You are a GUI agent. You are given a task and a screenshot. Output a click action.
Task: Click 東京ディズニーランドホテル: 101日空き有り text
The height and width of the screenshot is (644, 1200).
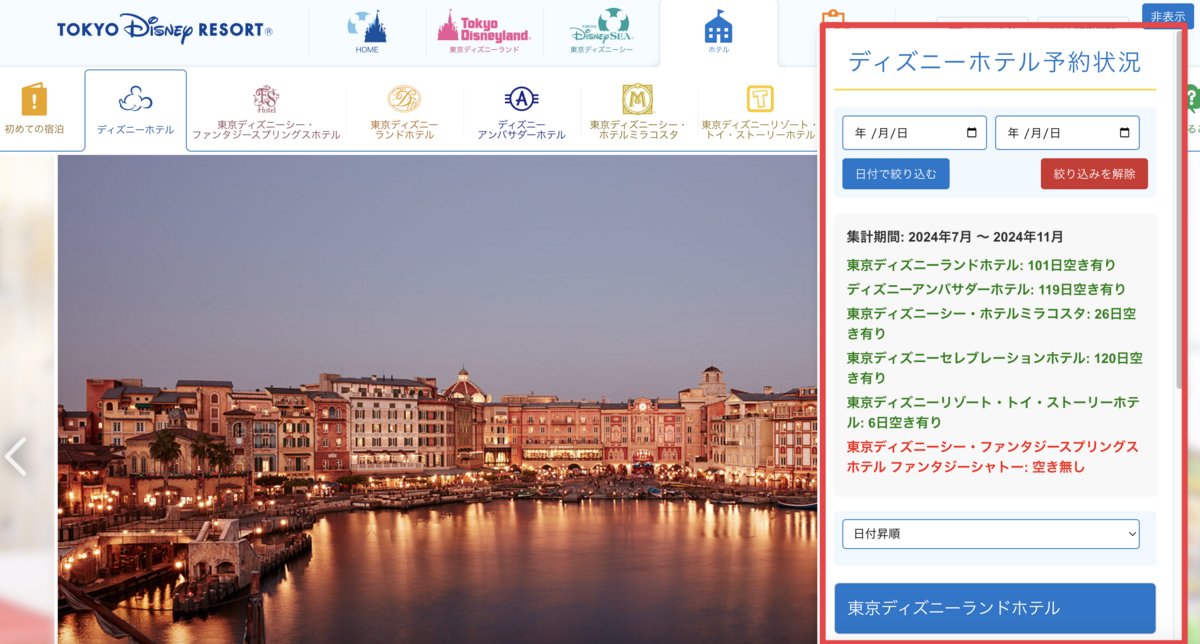[981, 265]
